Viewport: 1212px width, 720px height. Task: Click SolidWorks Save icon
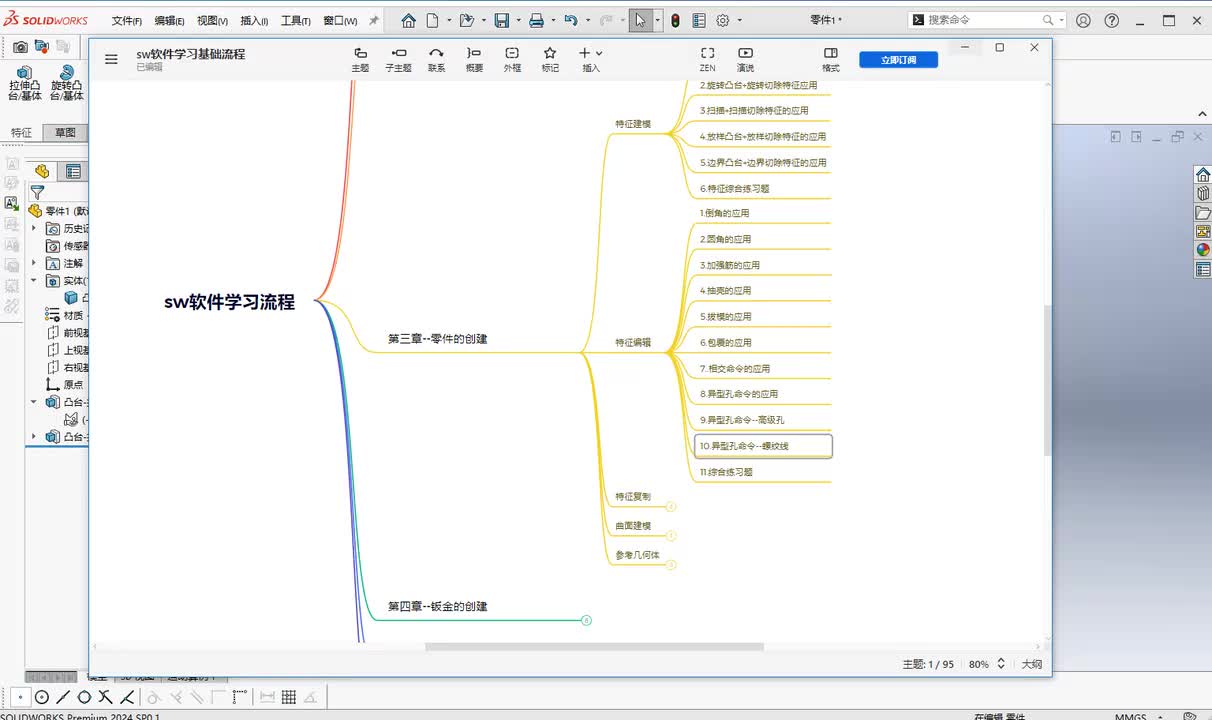pos(502,20)
